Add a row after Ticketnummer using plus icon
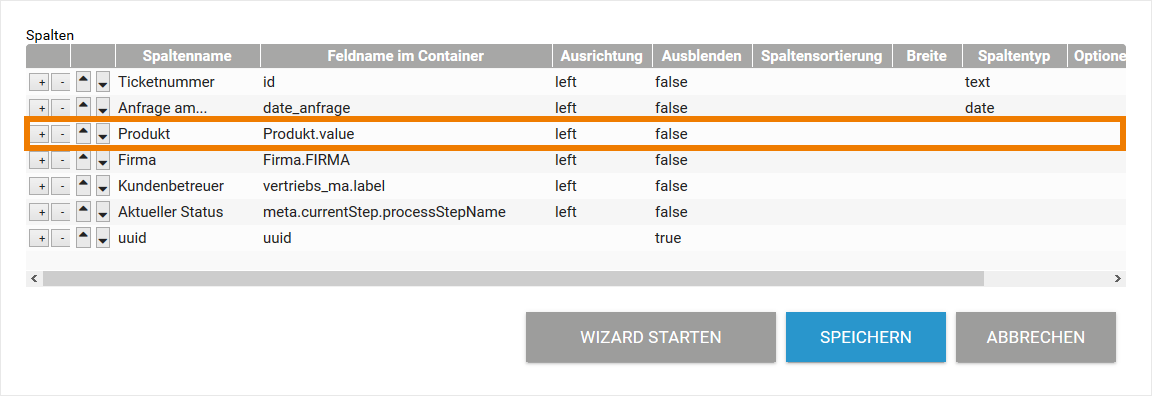 [x=41, y=82]
